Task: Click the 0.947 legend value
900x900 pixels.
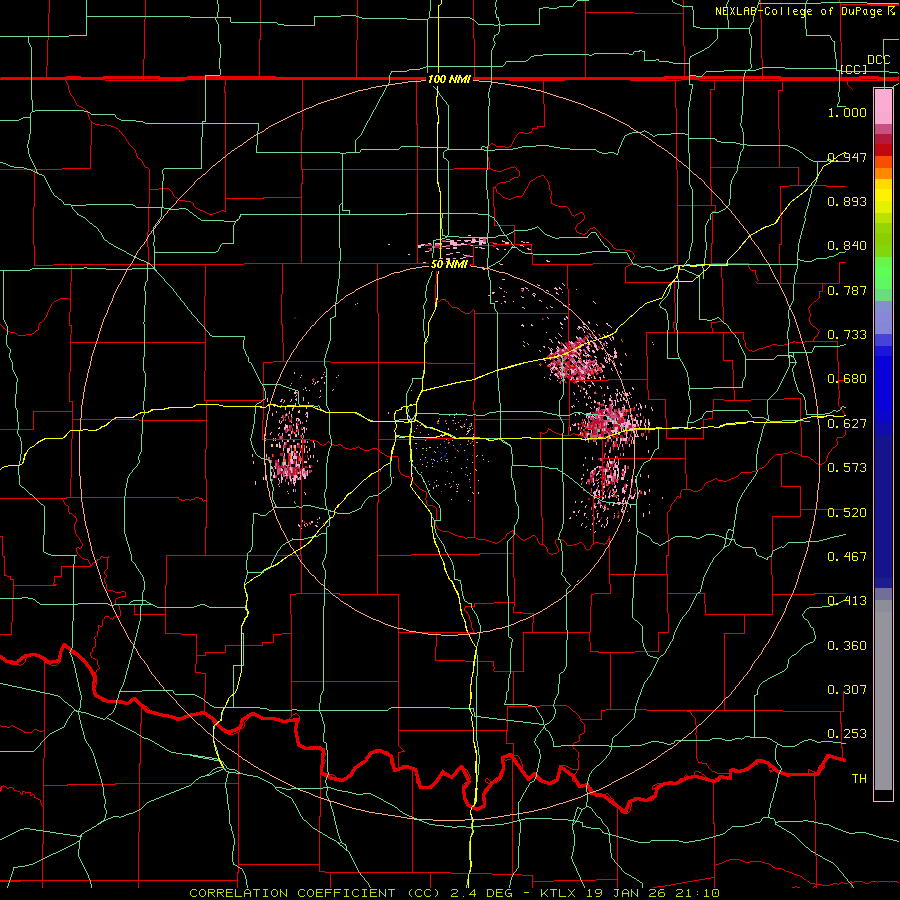Action: (x=847, y=157)
